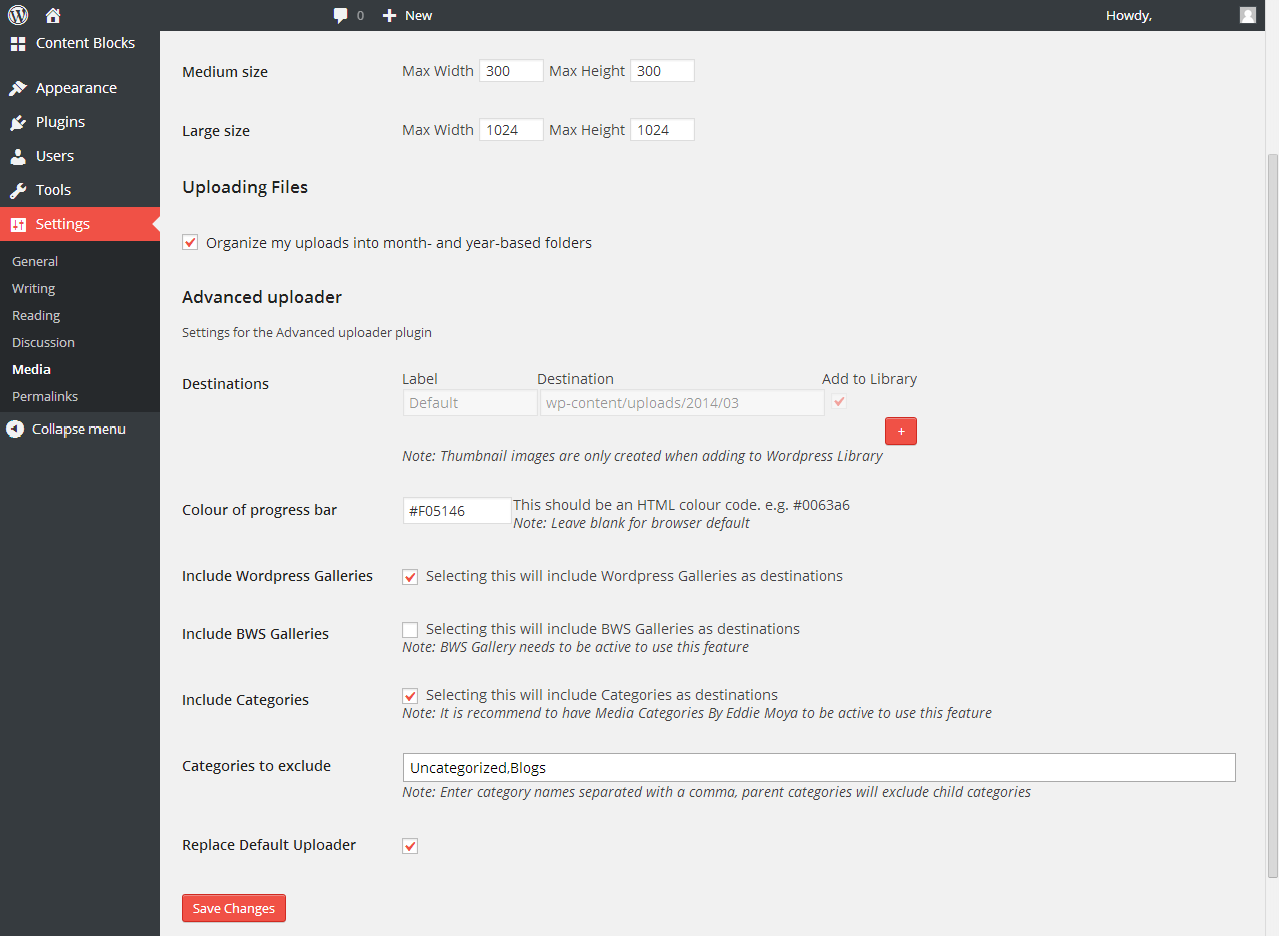Uncheck Organize uploads into month-based folders
This screenshot has height=936, width=1279.
(x=190, y=242)
